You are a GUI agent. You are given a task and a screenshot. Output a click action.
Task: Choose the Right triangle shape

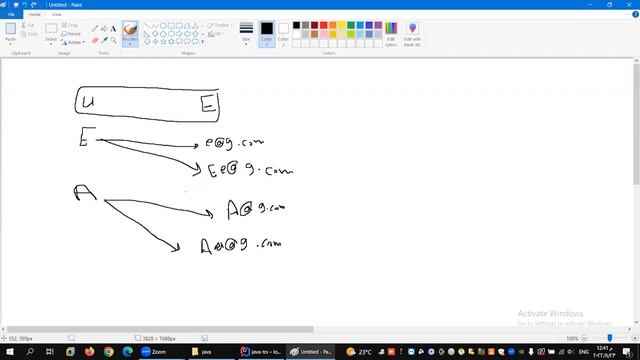pyautogui.click(x=147, y=34)
